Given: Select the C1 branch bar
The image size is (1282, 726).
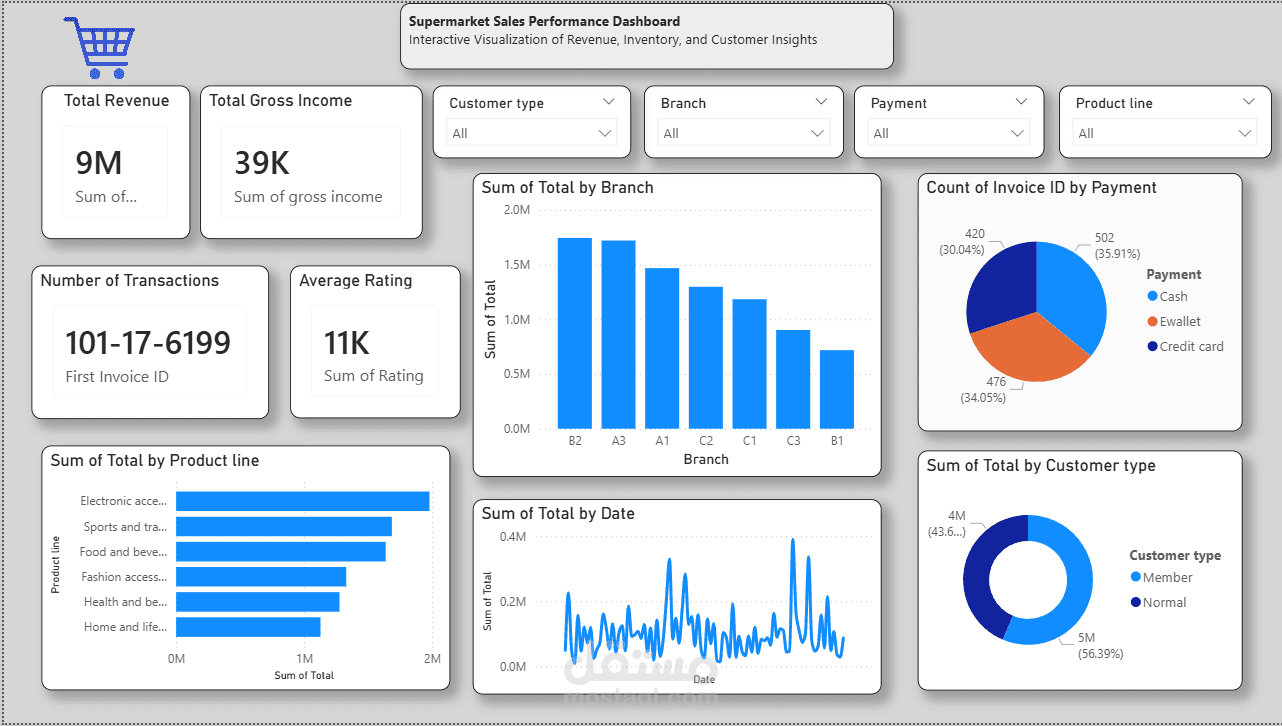Looking at the screenshot, I should coord(749,364).
